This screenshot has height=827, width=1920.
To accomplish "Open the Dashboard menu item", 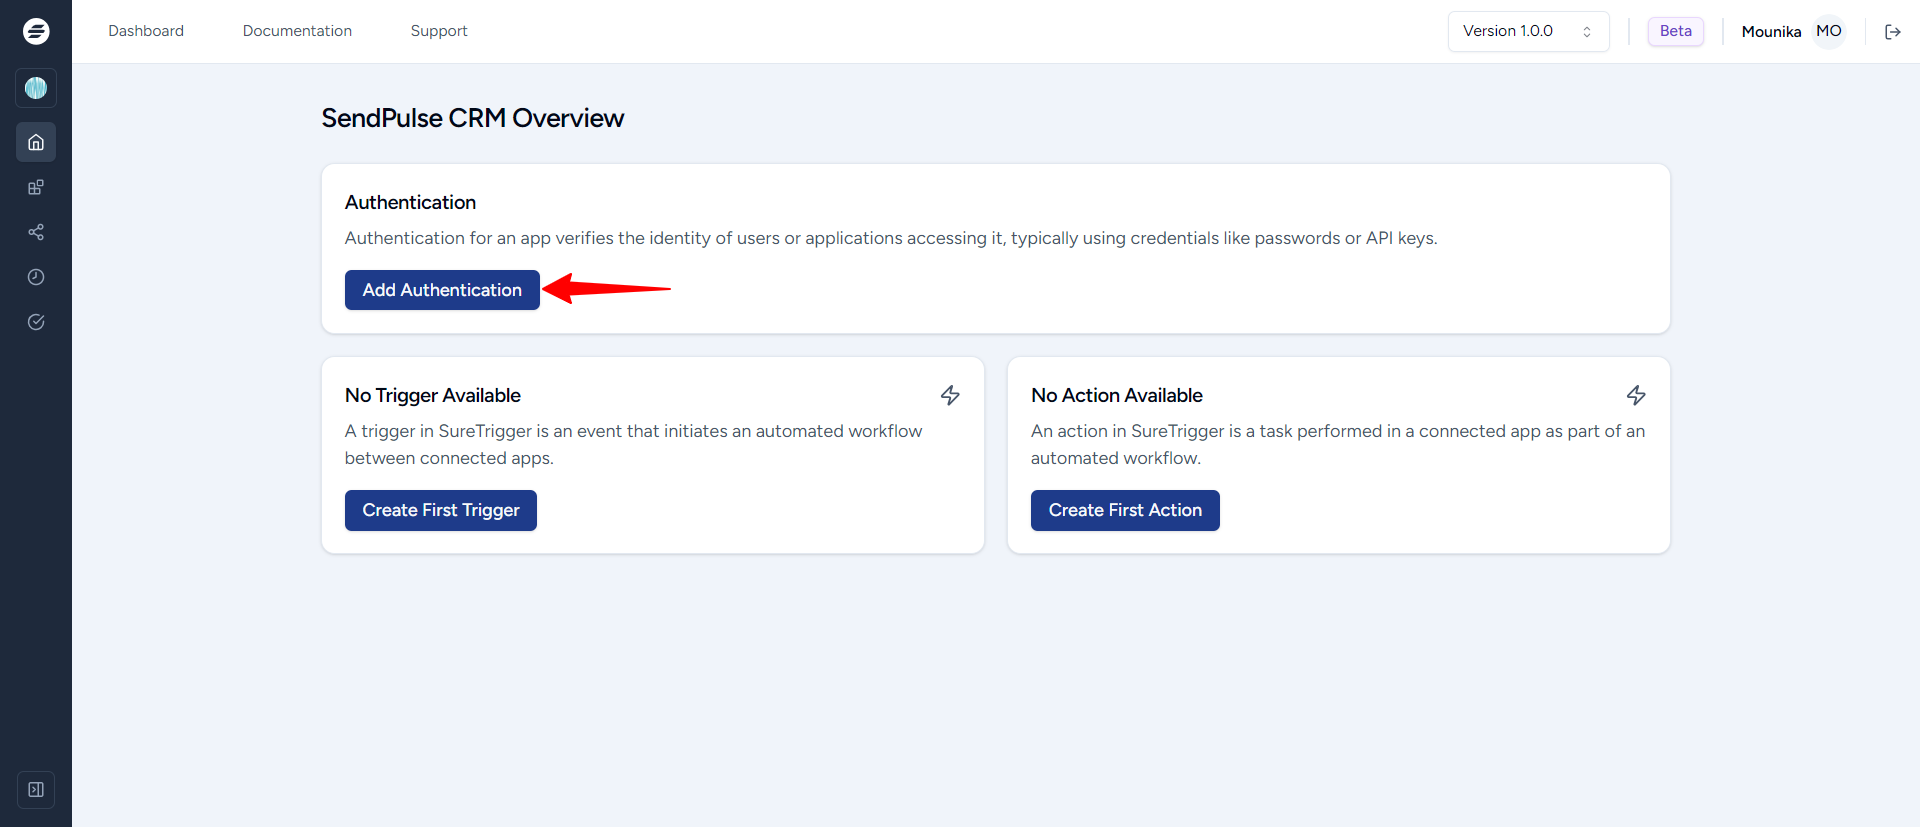I will point(146,31).
